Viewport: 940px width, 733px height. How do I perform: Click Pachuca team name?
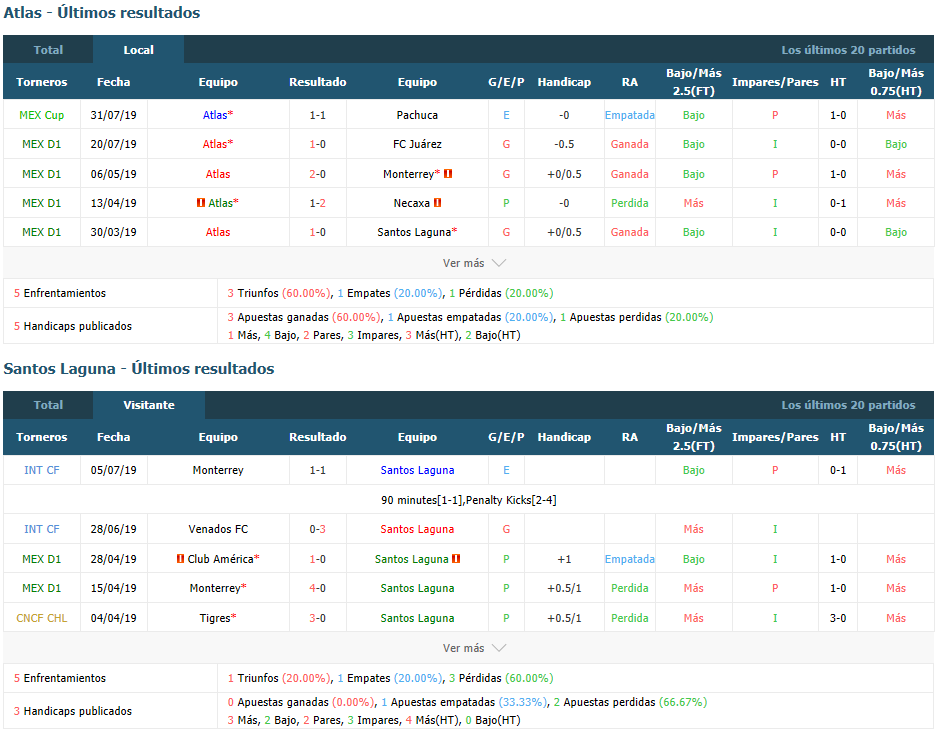417,115
